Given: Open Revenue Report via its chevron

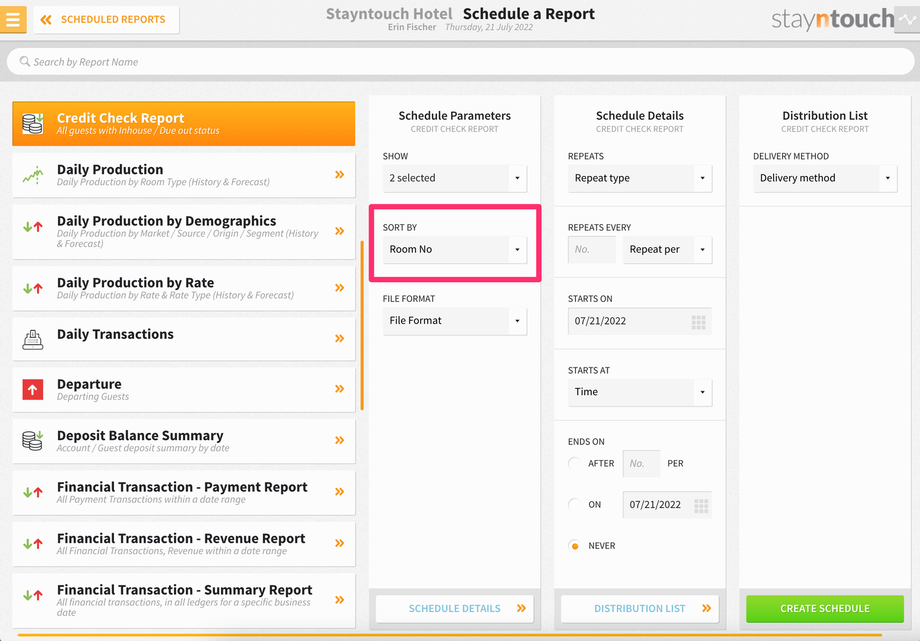Looking at the screenshot, I should tap(339, 543).
